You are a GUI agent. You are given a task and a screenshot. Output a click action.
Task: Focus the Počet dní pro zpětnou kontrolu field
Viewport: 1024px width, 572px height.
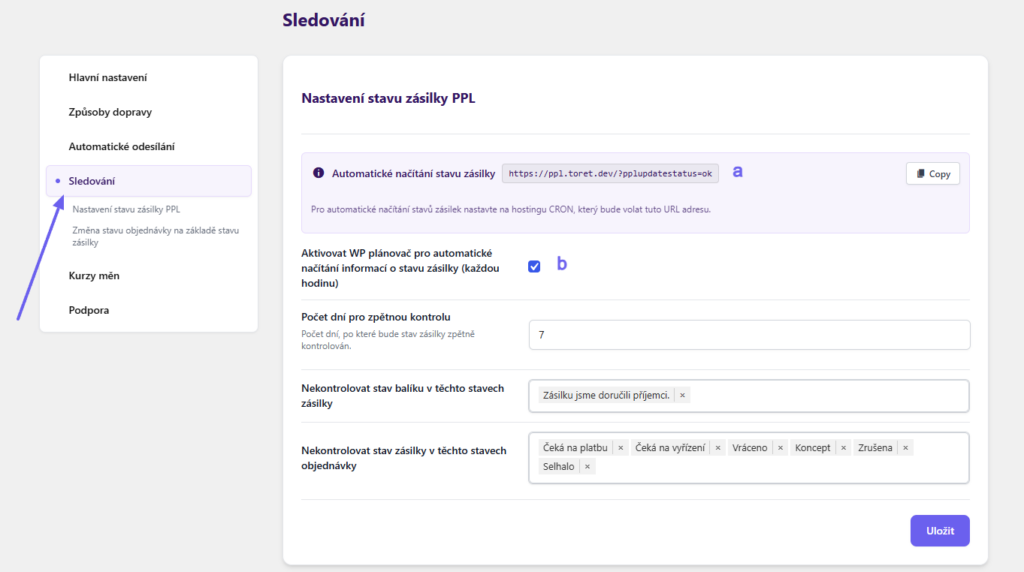749,335
